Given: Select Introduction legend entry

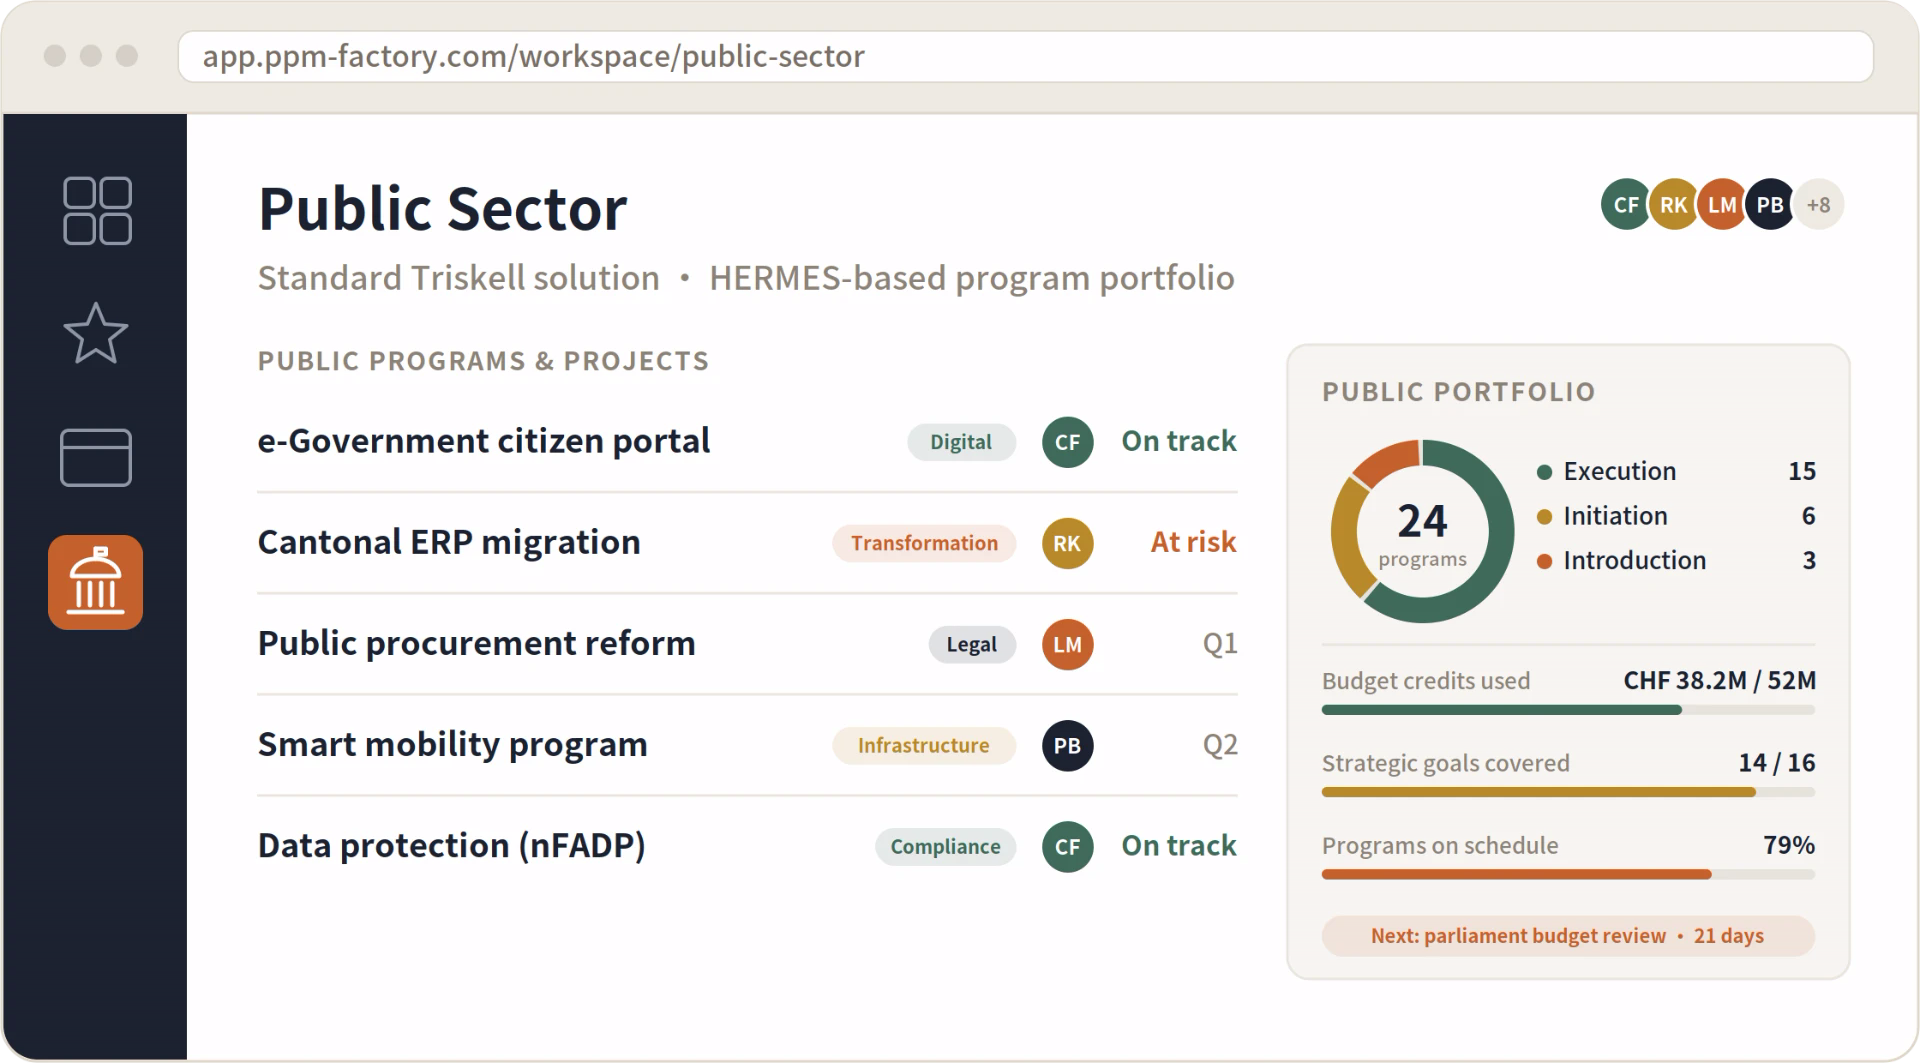Looking at the screenshot, I should click(x=1676, y=560).
